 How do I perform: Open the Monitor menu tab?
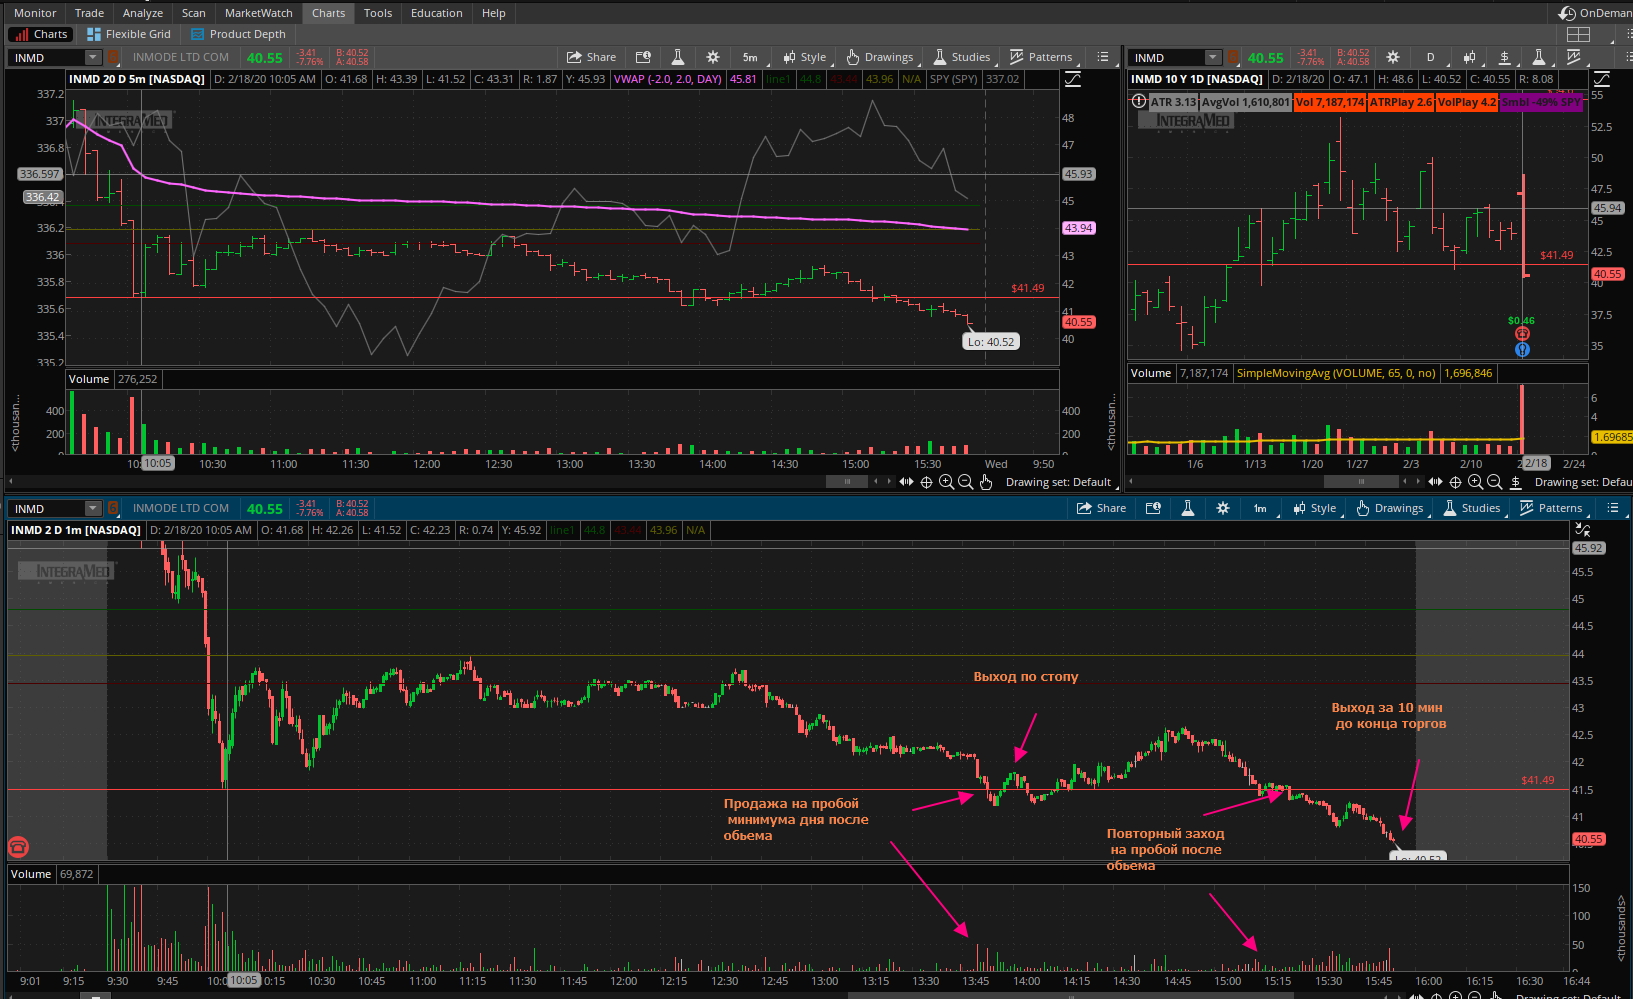pos(35,13)
